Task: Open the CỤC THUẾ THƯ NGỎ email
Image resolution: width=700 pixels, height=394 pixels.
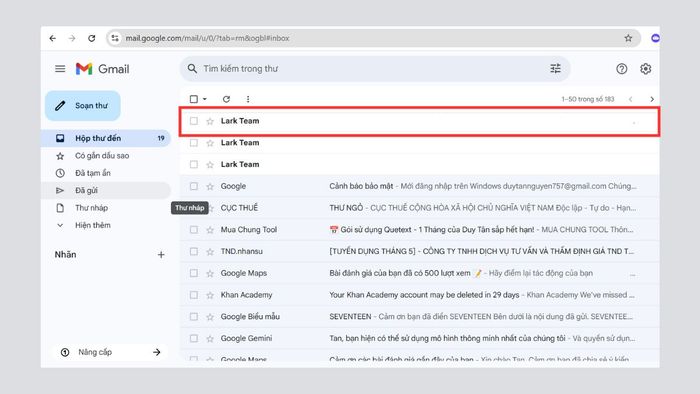Action: click(420, 208)
